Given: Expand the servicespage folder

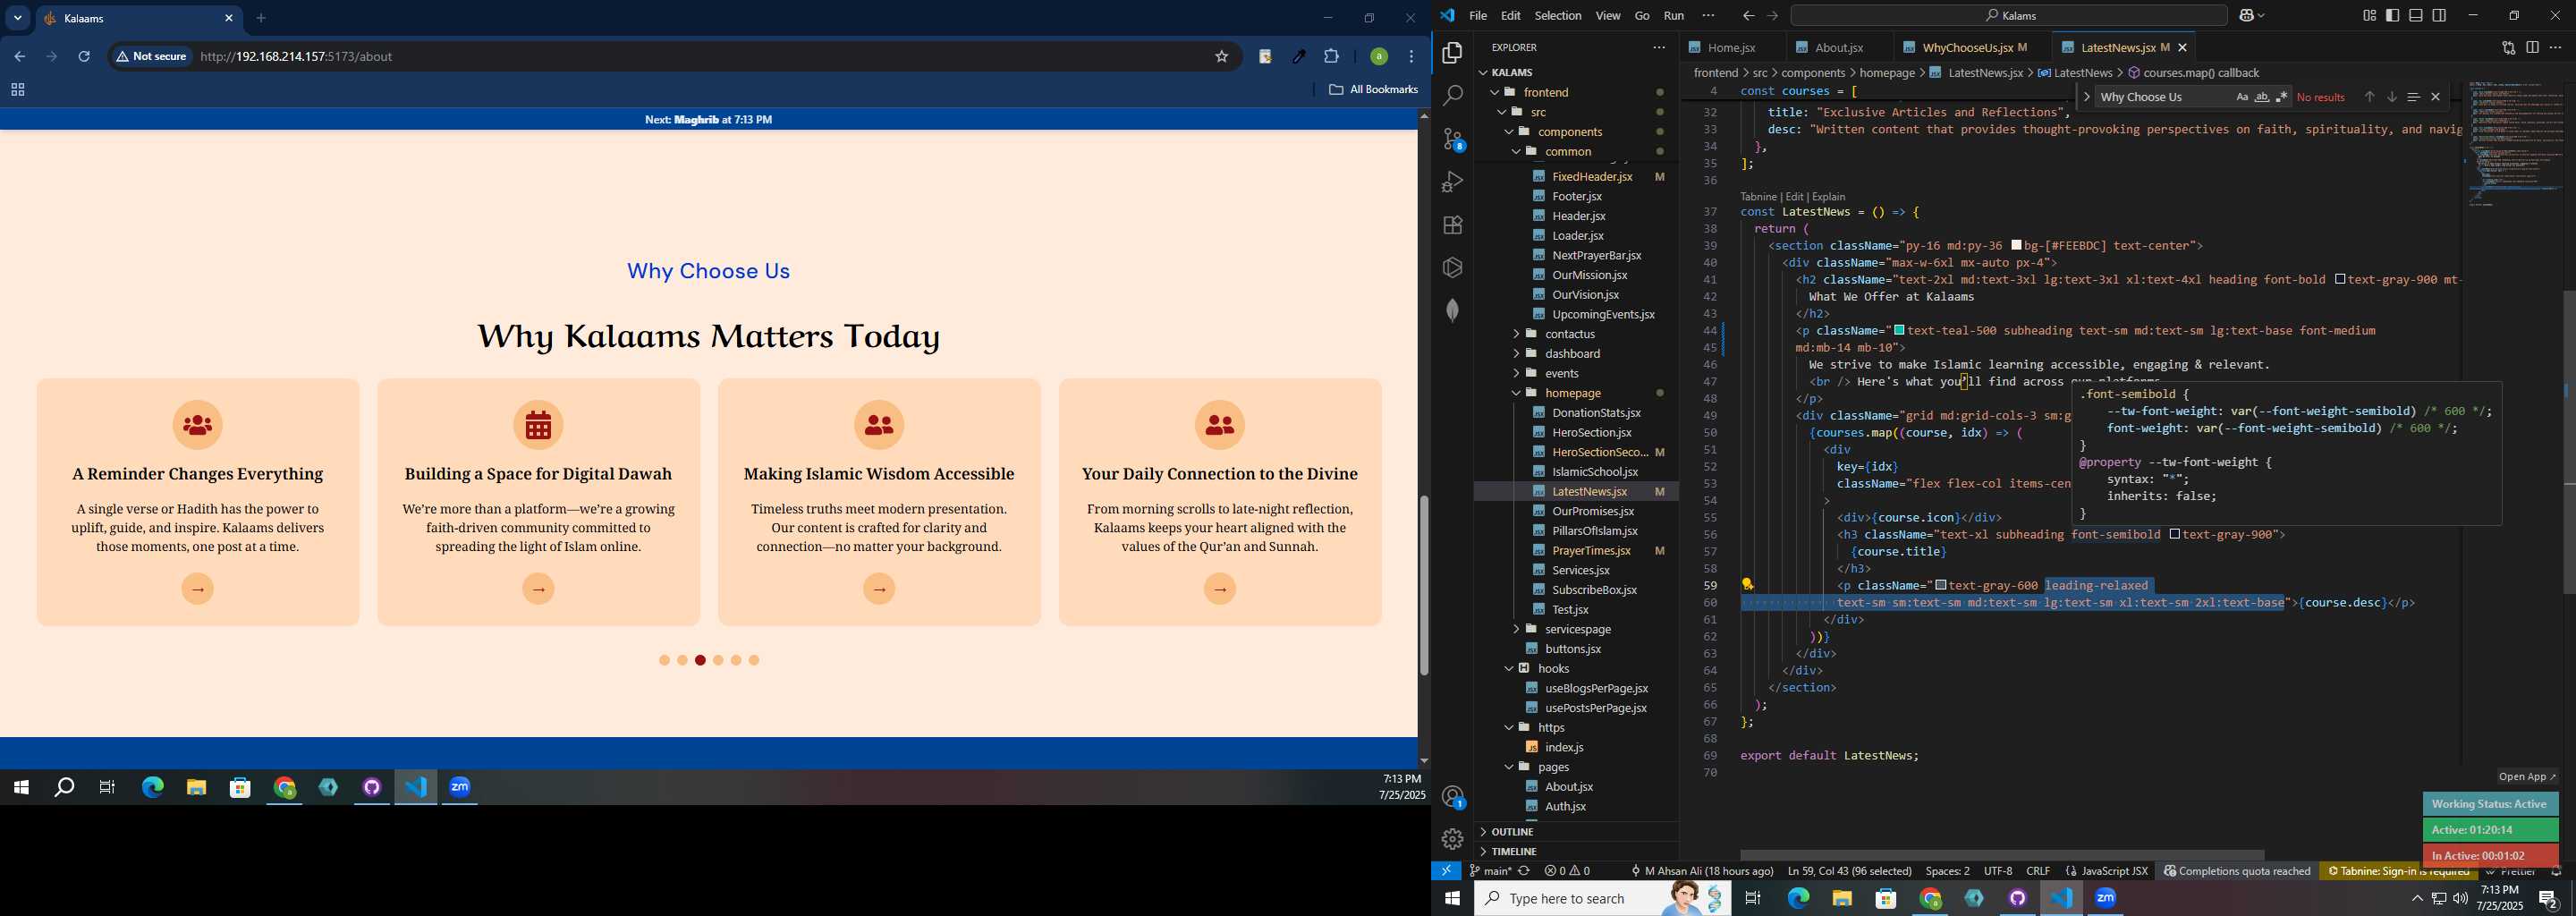Looking at the screenshot, I should point(1576,629).
